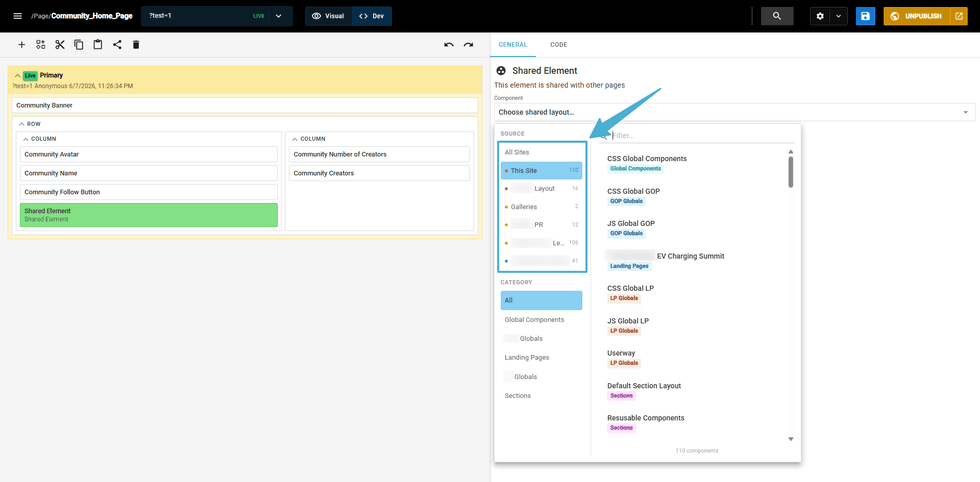This screenshot has width=980, height=482.
Task: Collapse the COLUMN with Community Creators
Action: tap(295, 139)
